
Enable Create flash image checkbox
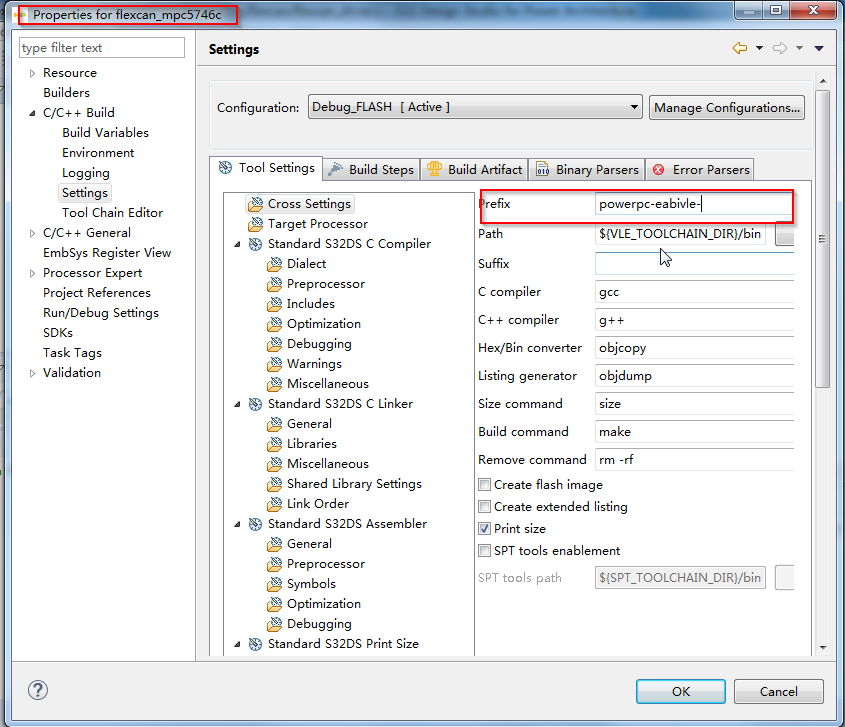click(x=484, y=485)
